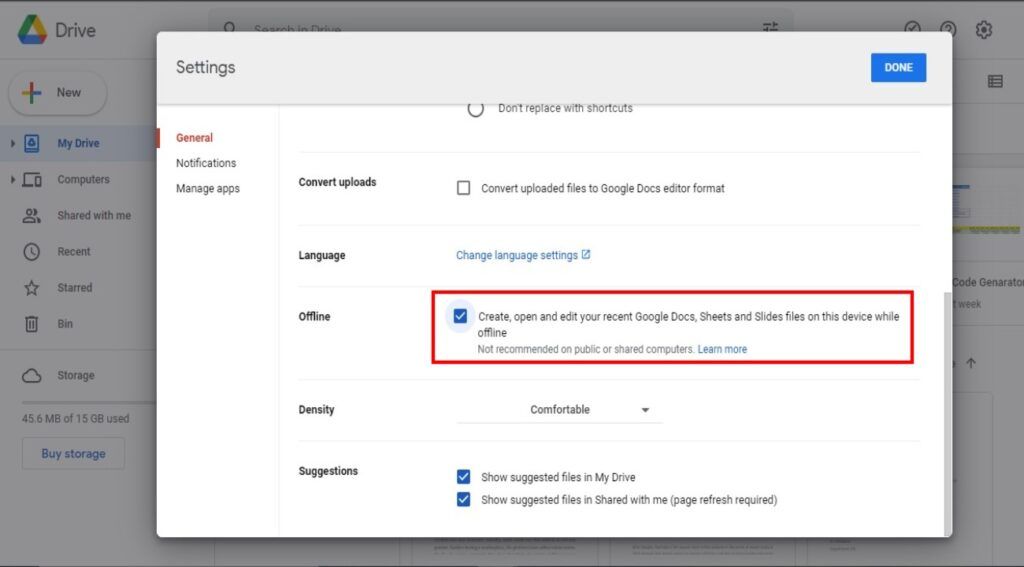Click the 45.6 MB of 15 GB used text
This screenshot has width=1024, height=567.
(x=75, y=419)
